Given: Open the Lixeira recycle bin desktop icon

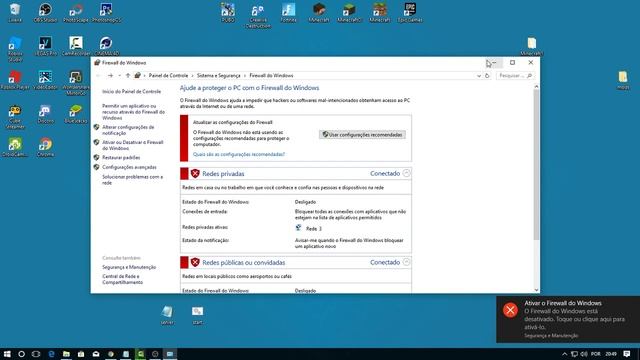Looking at the screenshot, I should [15, 12].
